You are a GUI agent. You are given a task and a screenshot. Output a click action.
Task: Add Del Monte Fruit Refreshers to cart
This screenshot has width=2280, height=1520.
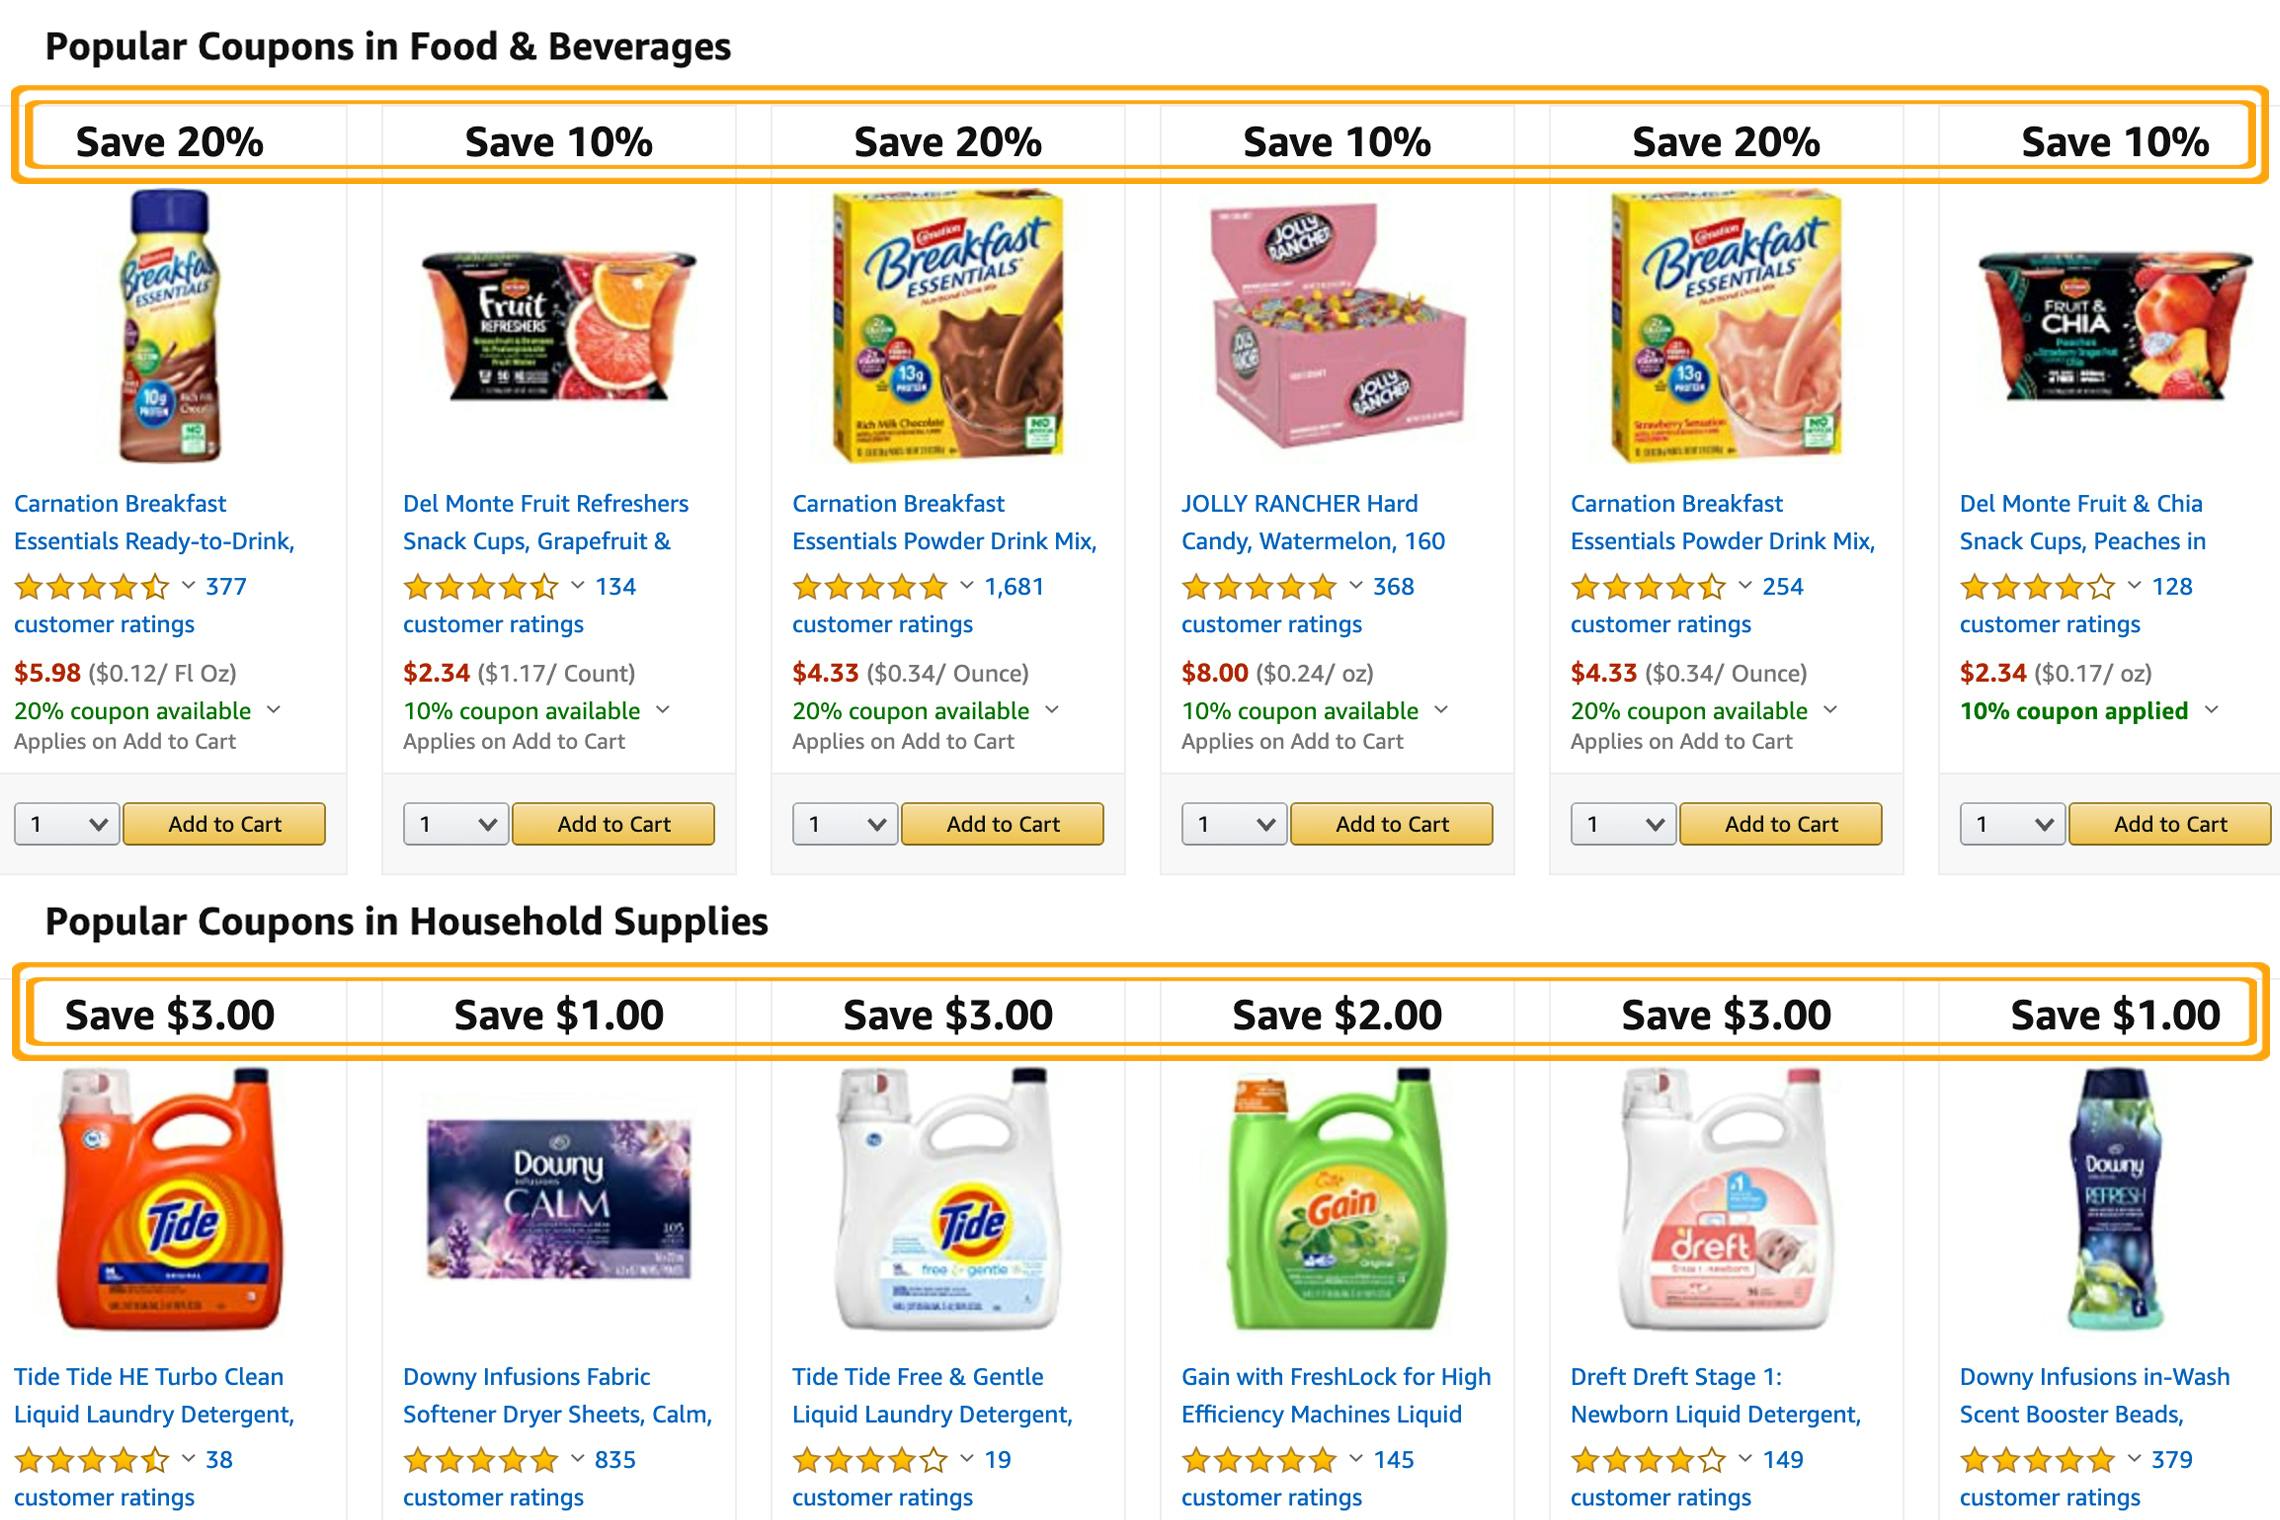pos(613,824)
